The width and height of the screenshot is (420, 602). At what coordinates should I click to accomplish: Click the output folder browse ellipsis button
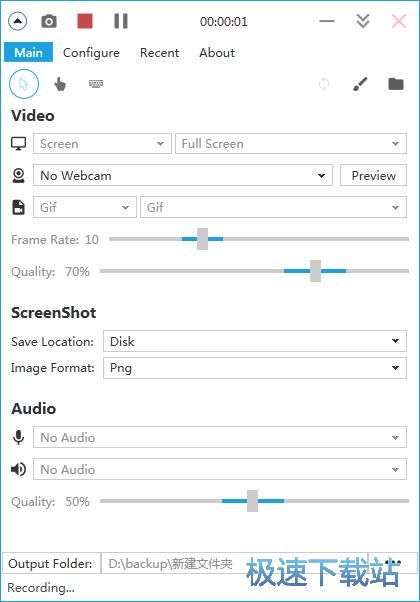pos(393,563)
